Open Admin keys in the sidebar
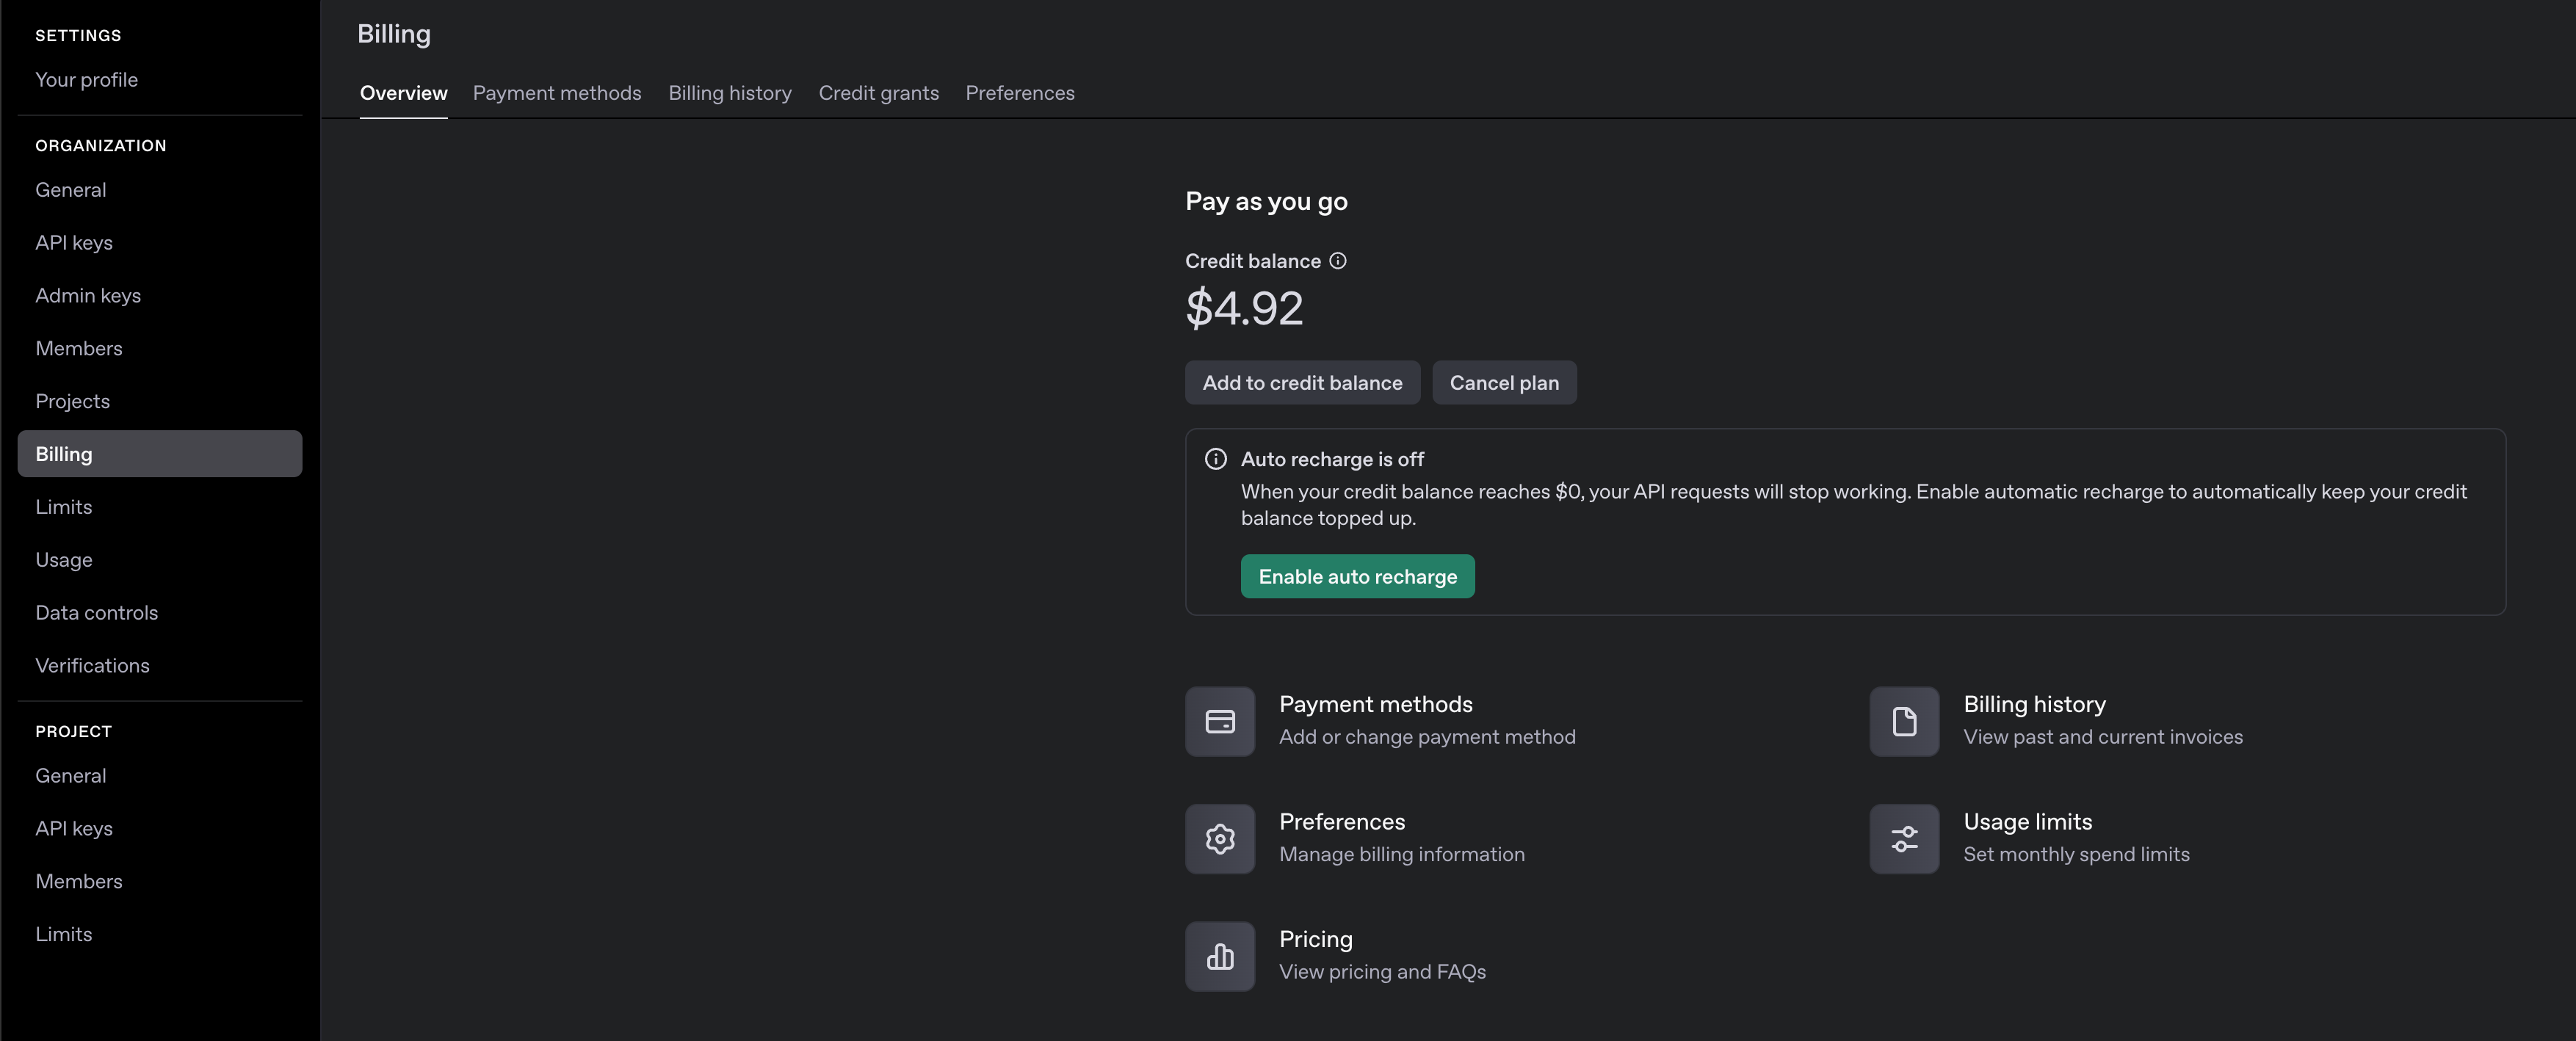 pyautogui.click(x=88, y=296)
